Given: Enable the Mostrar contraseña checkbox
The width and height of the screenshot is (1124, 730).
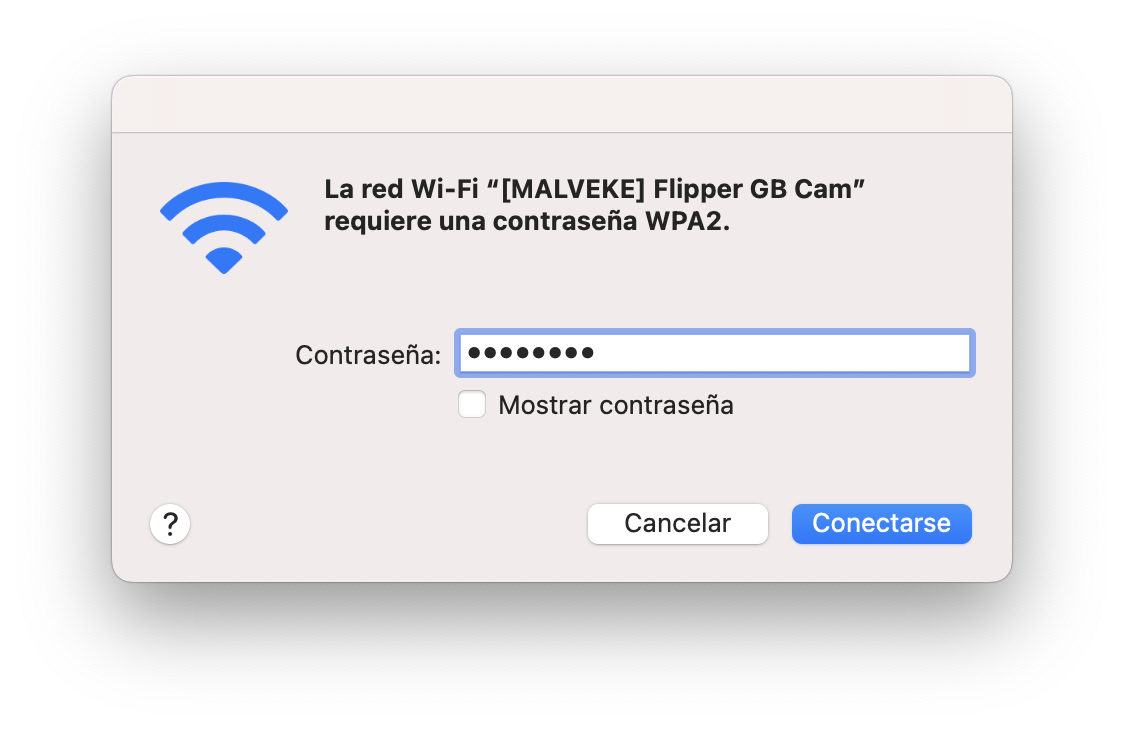Looking at the screenshot, I should 472,404.
